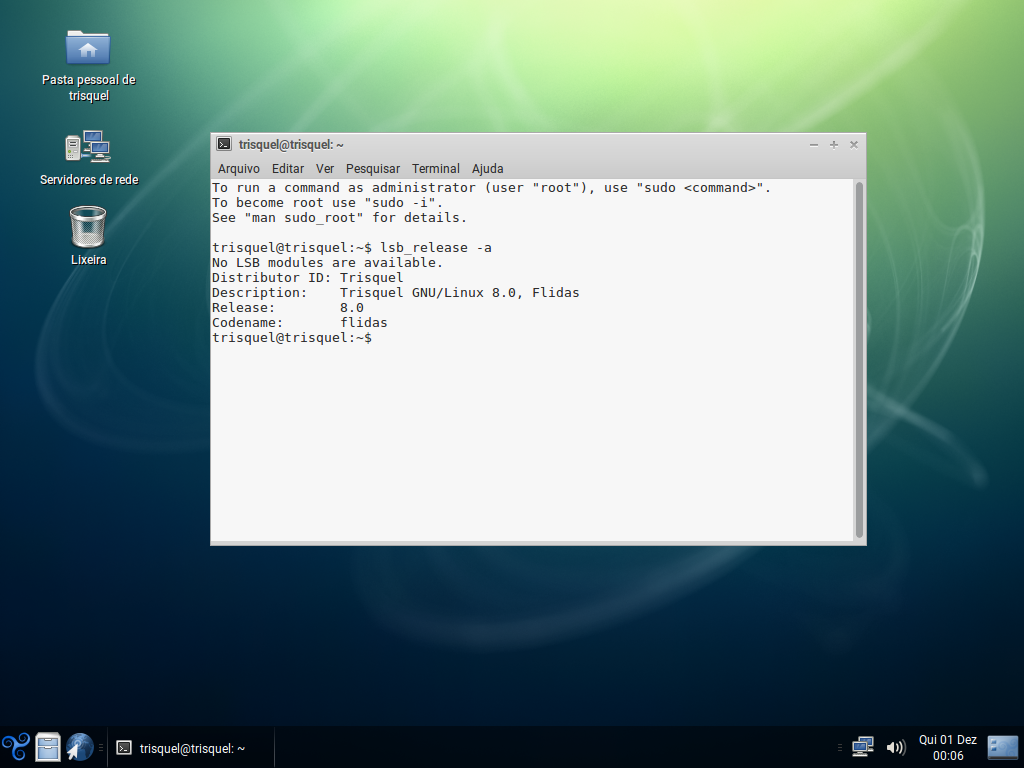Open the Ajuda menu
The image size is (1024, 768).
click(487, 168)
